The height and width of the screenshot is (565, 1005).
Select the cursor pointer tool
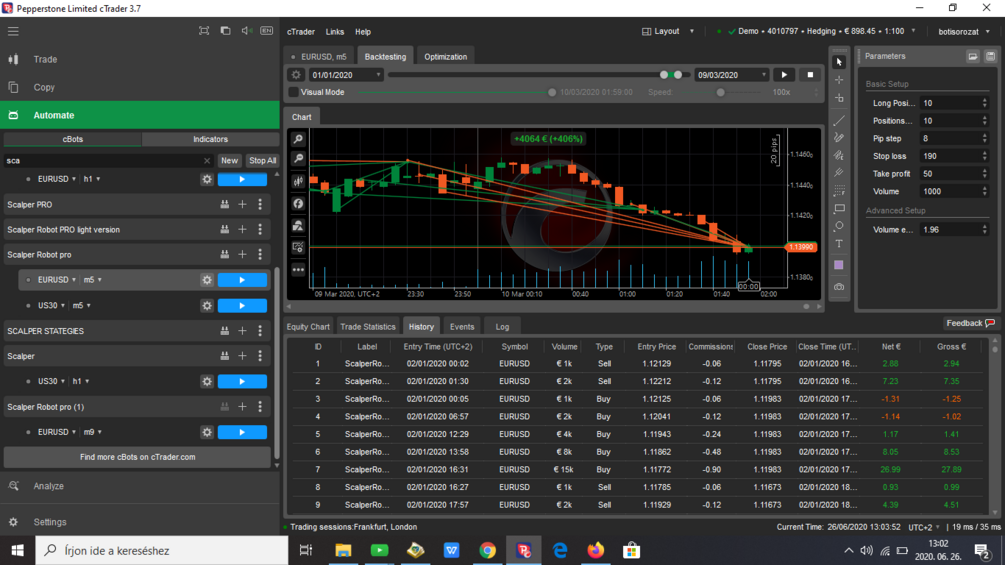(x=839, y=62)
